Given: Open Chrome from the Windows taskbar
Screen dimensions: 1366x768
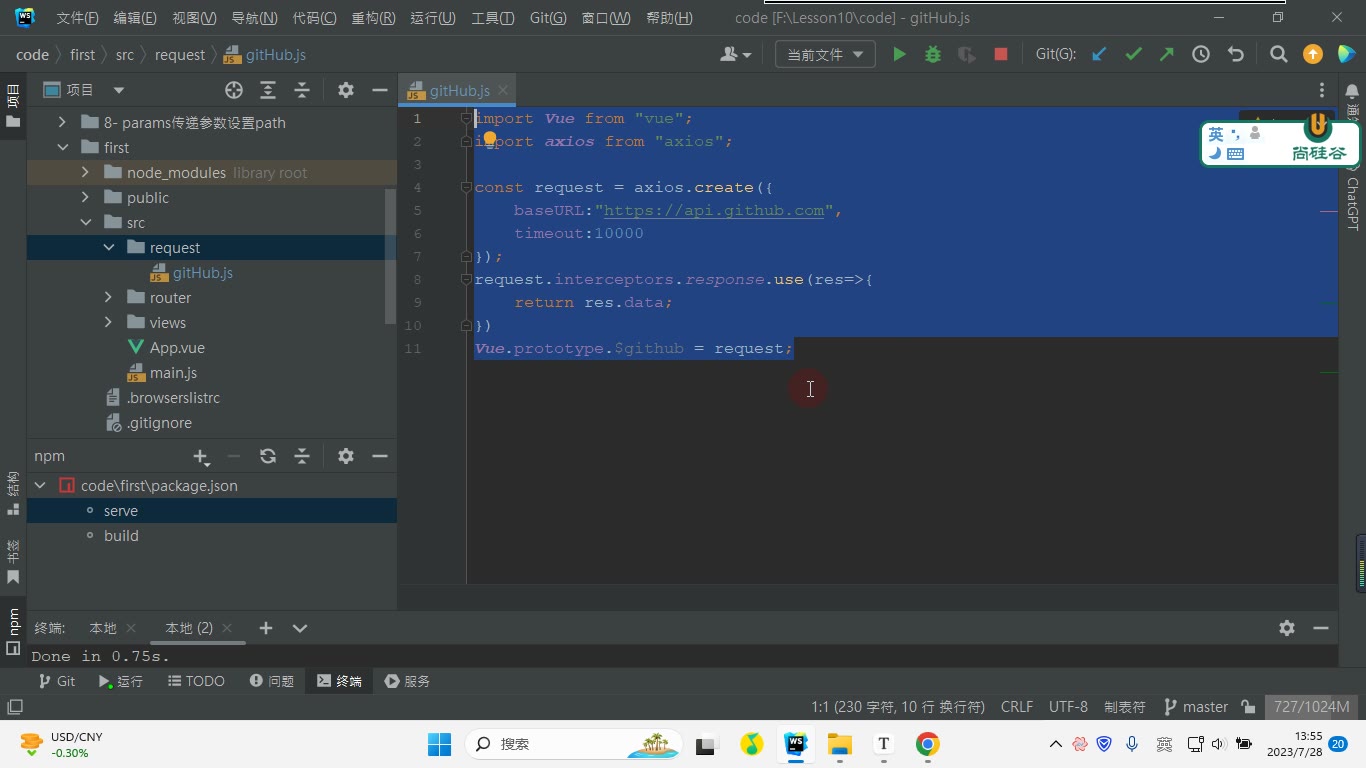Looking at the screenshot, I should [927, 744].
